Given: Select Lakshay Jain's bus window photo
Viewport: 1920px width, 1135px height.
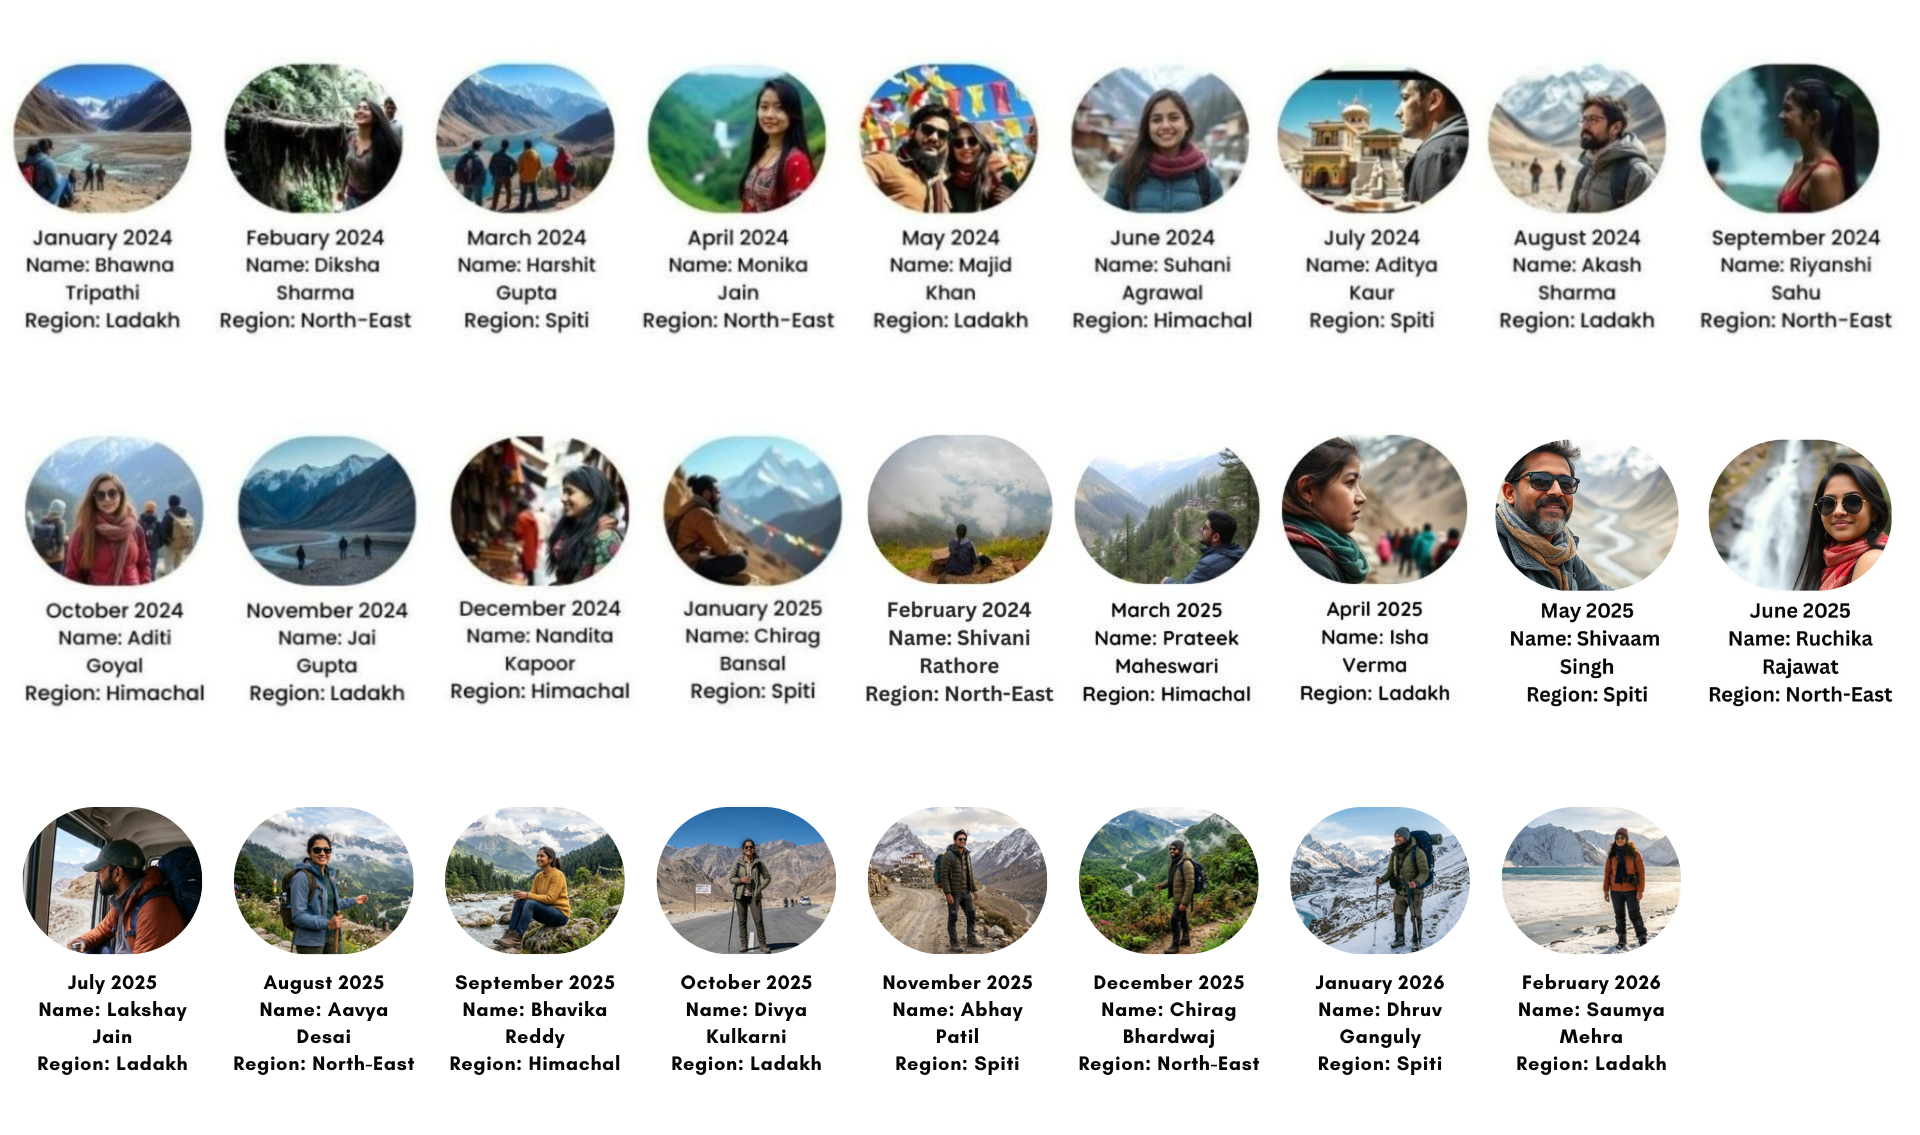Looking at the screenshot, I should [x=112, y=880].
